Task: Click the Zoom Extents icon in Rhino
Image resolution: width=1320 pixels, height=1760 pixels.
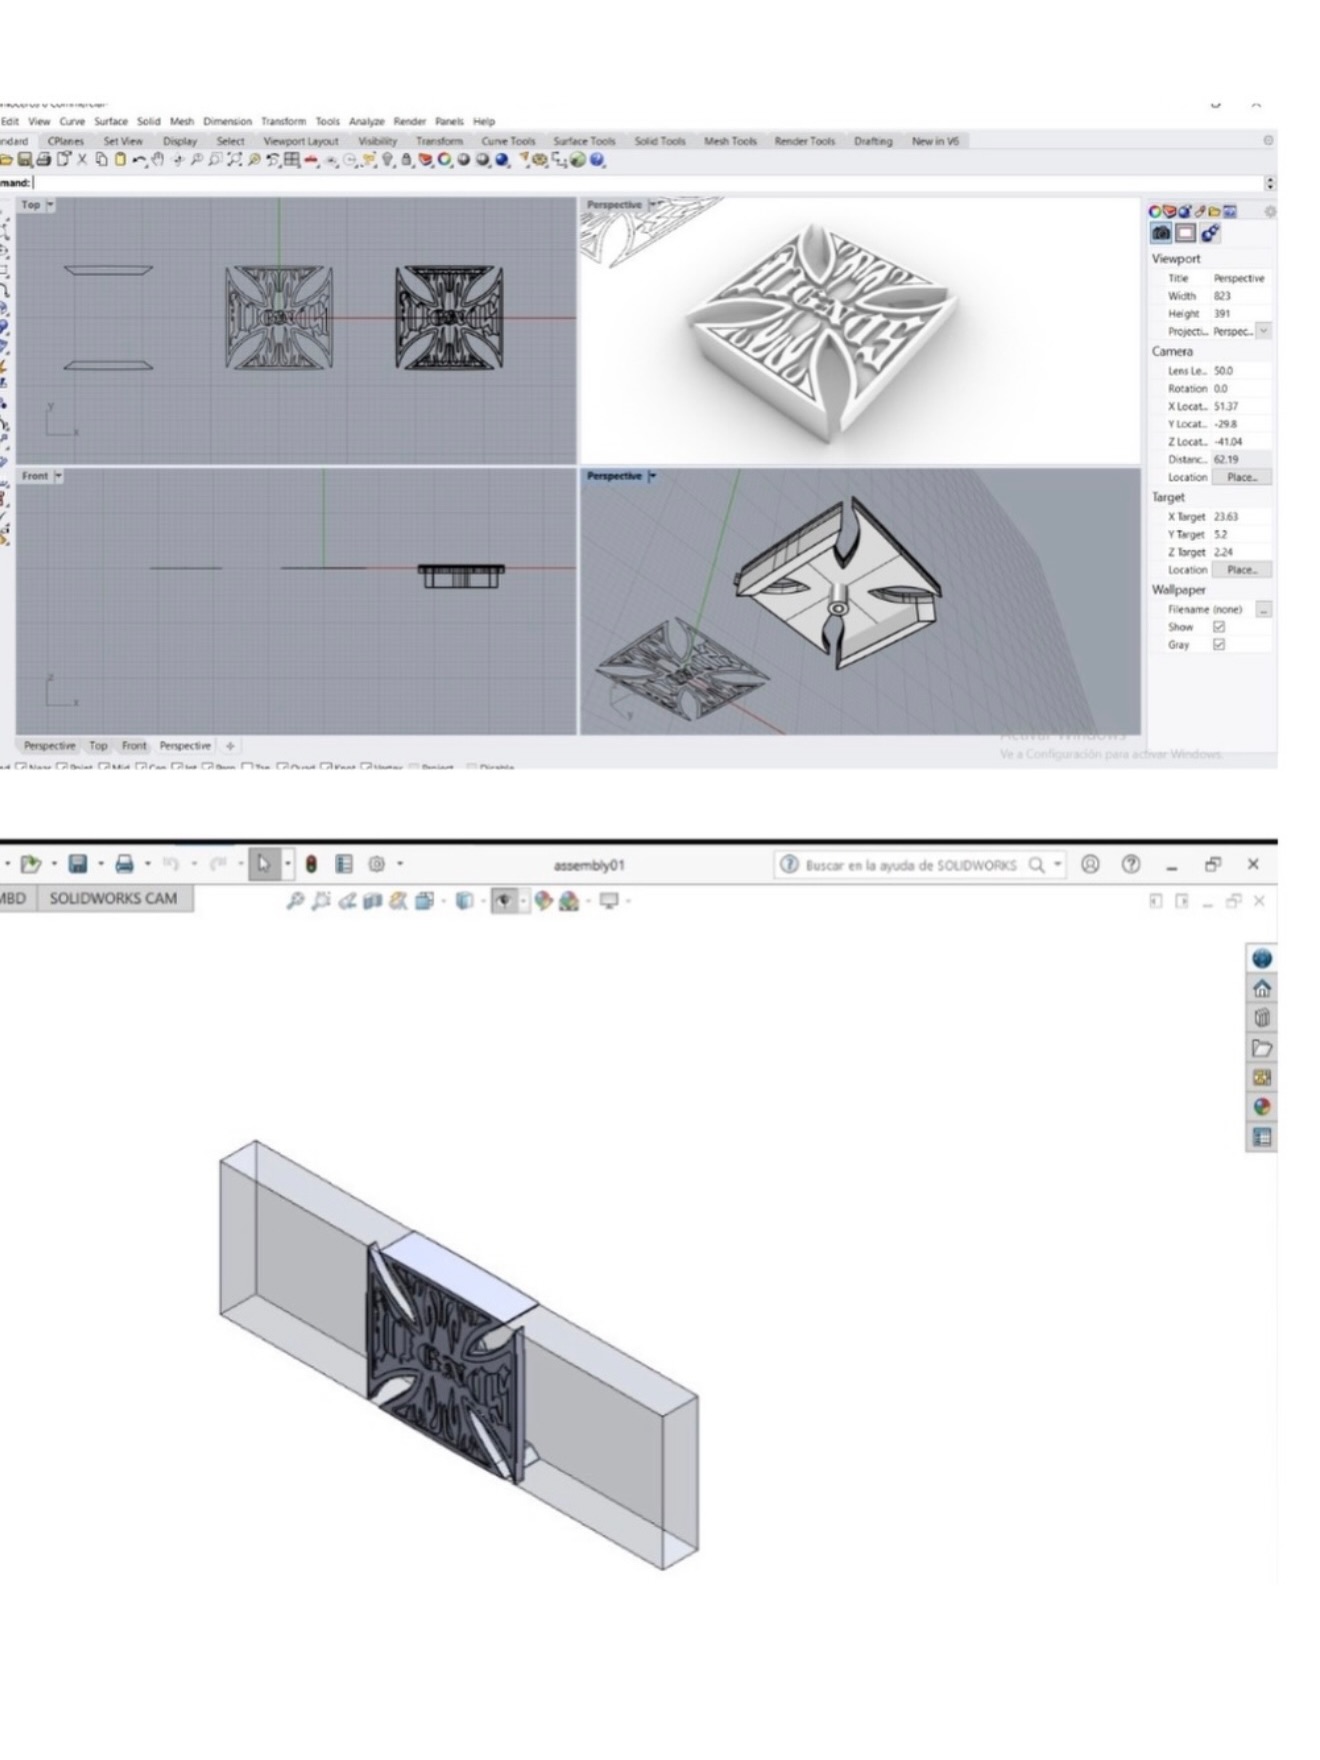Action: pyautogui.click(x=235, y=160)
